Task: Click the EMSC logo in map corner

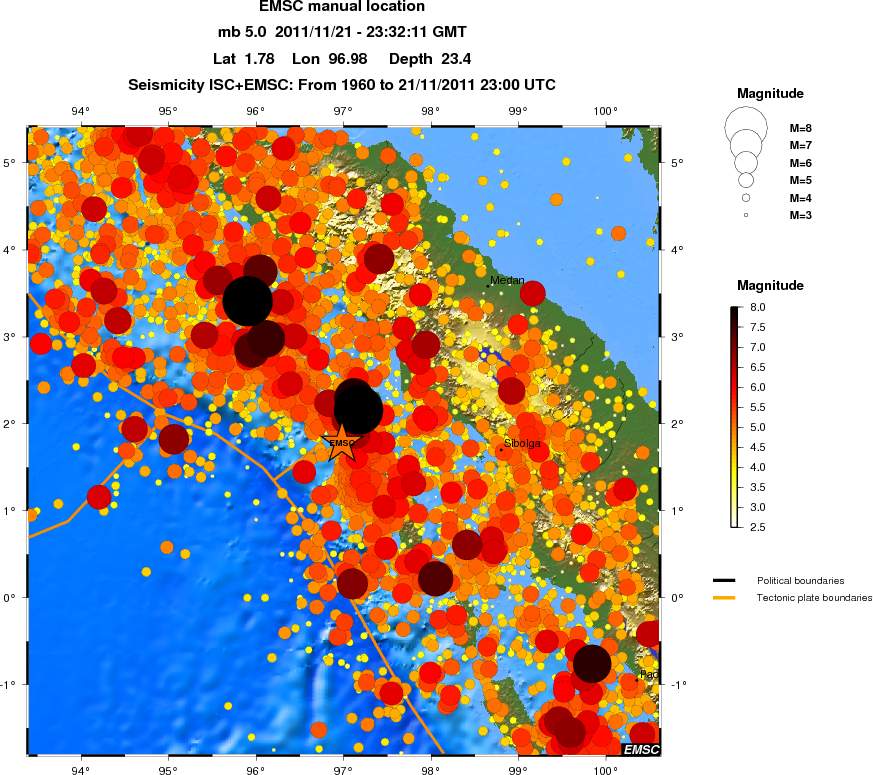Action: [641, 749]
